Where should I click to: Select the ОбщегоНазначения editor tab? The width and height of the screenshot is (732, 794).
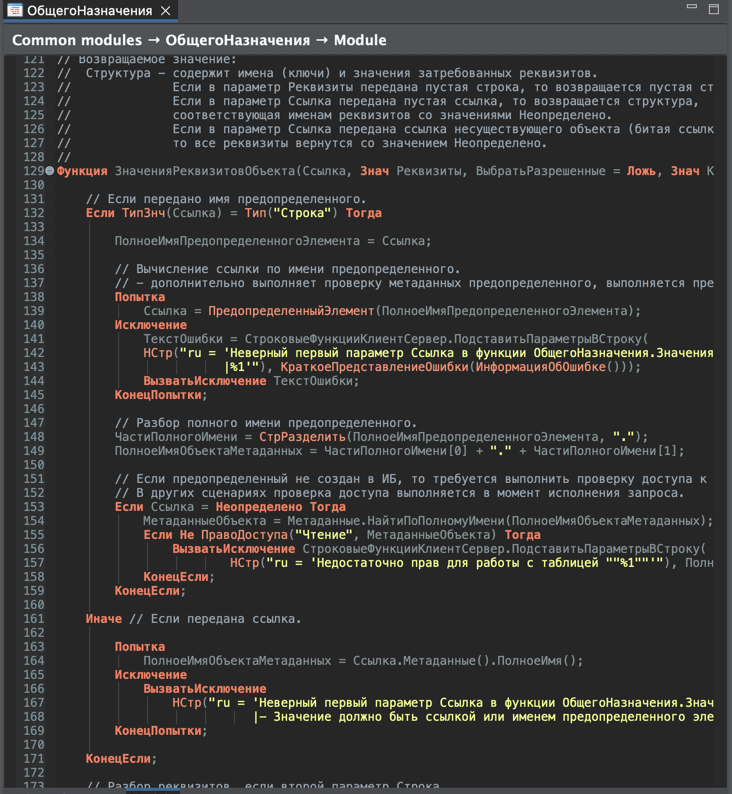coord(90,11)
